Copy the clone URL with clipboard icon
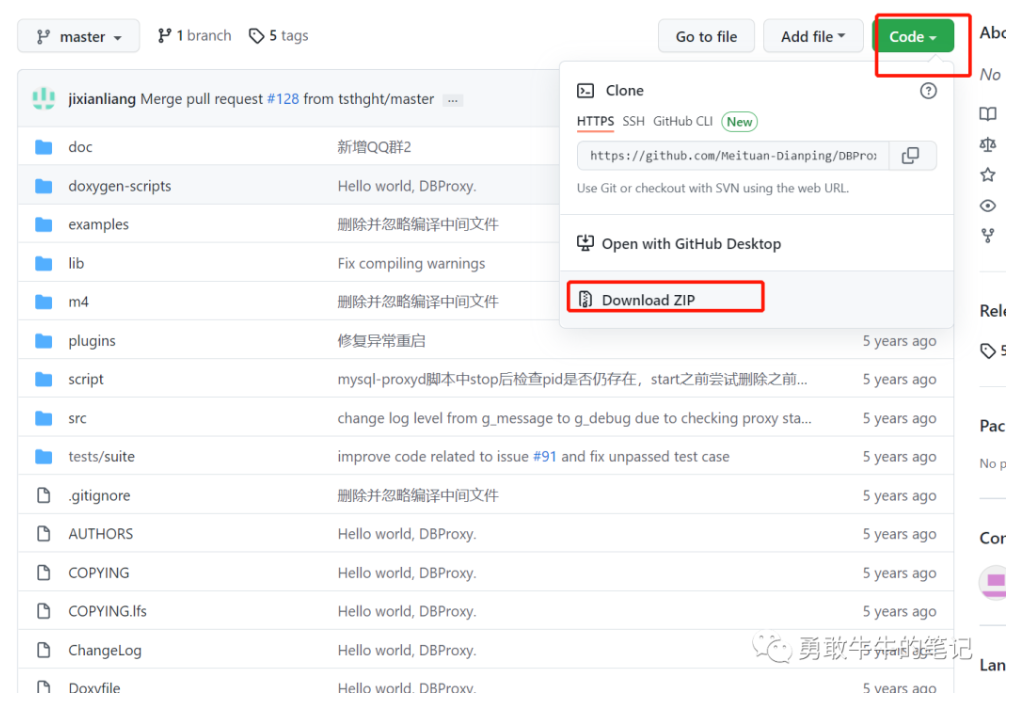 point(910,156)
